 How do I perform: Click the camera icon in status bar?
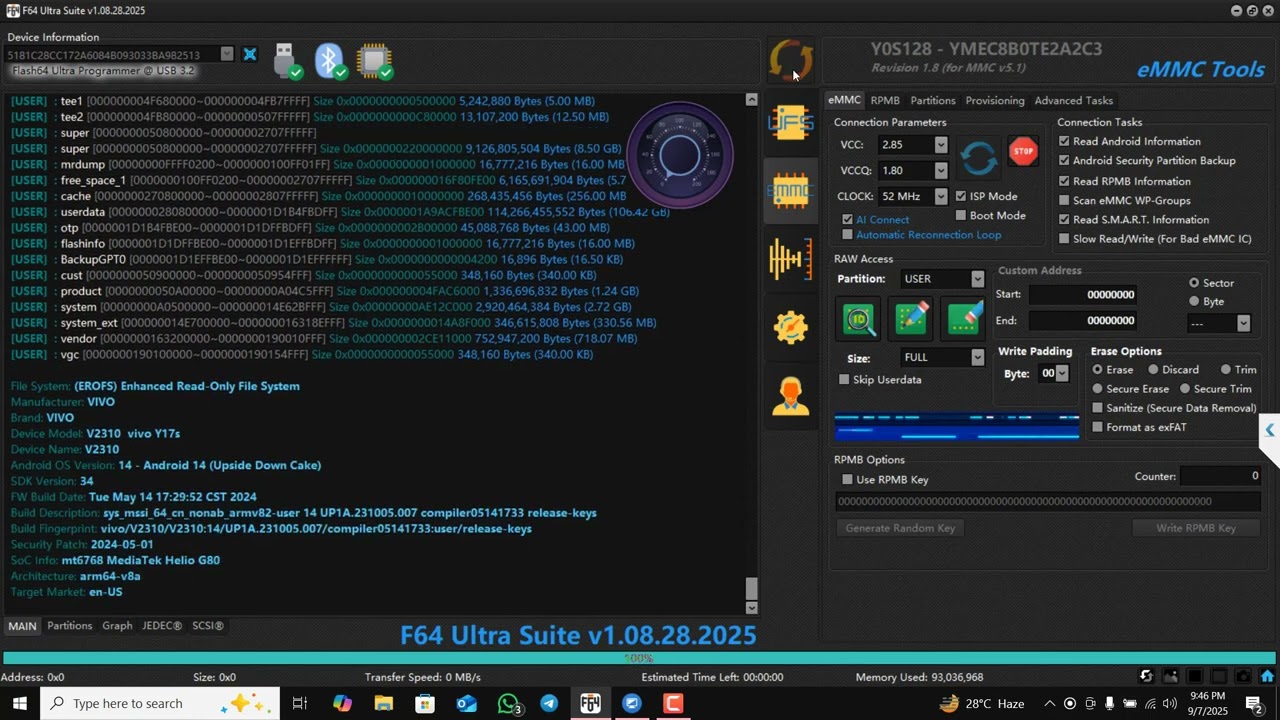point(1242,677)
